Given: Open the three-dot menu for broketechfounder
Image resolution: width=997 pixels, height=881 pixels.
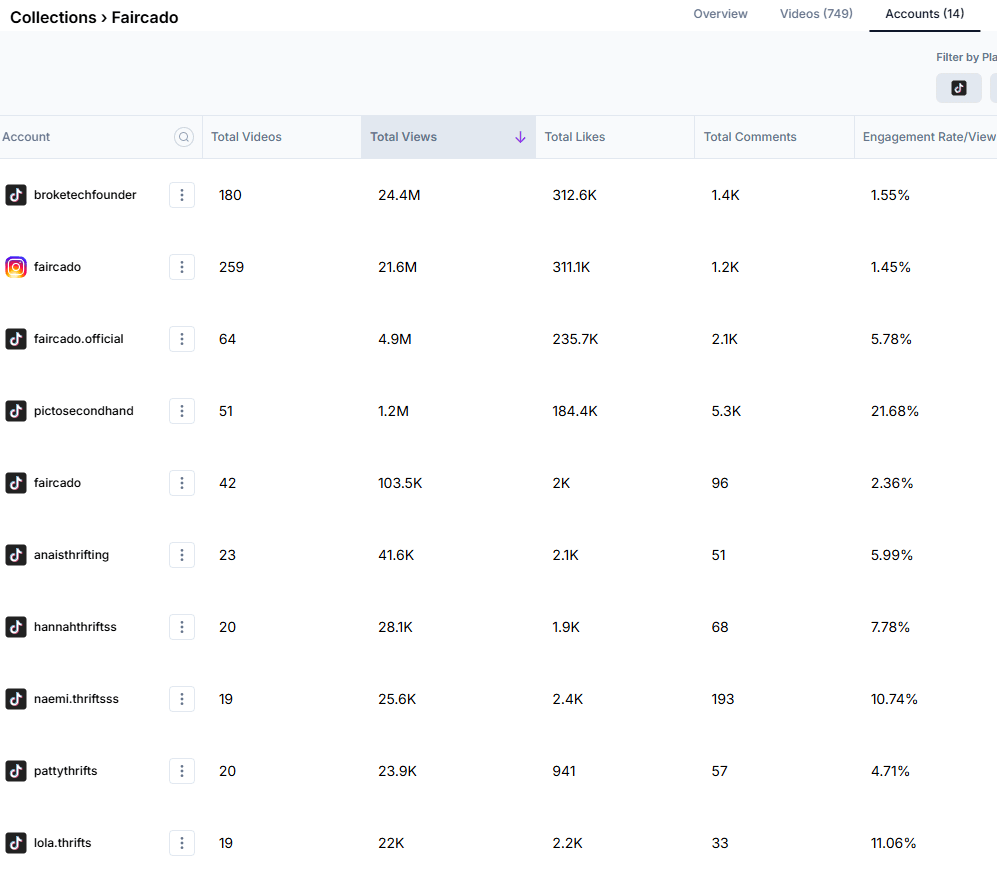Looking at the screenshot, I should (x=182, y=195).
